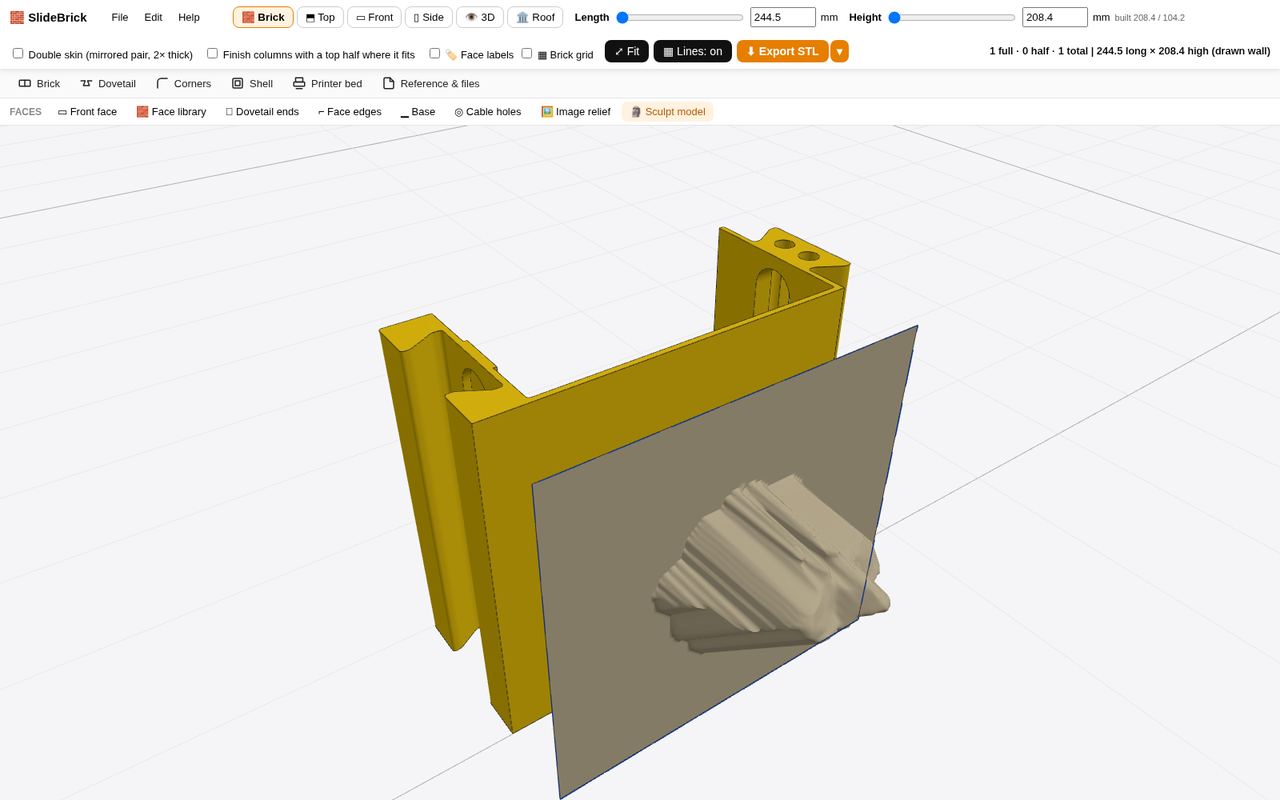Click the brick status summary text

point(1130,51)
